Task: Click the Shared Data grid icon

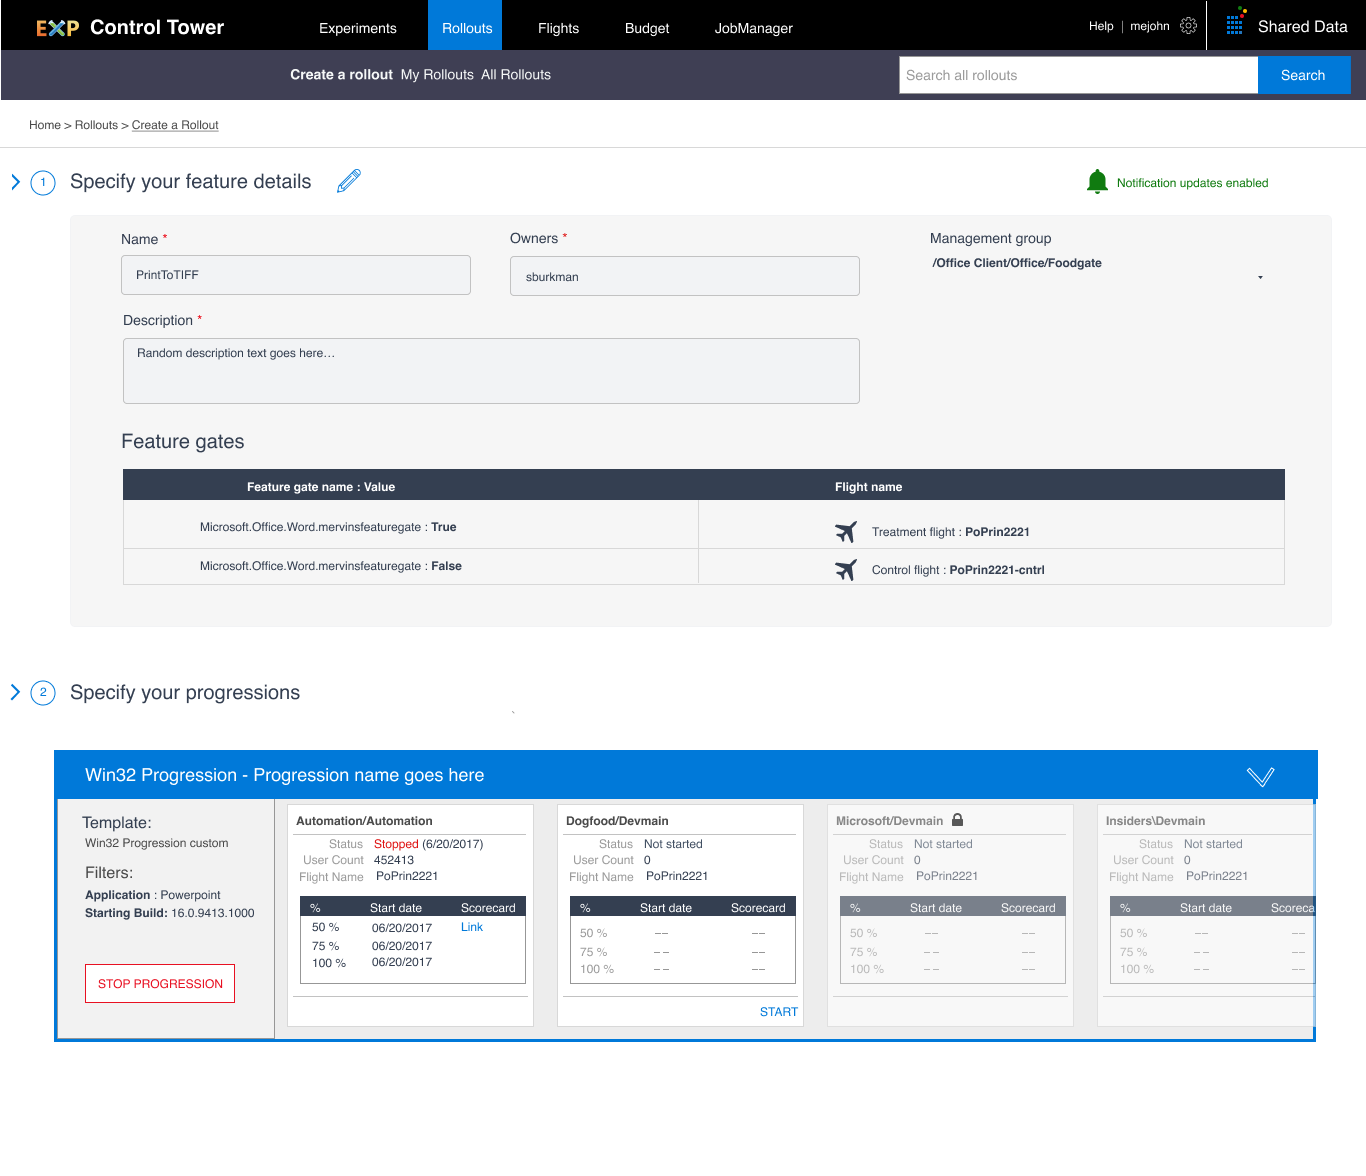Action: [1234, 25]
